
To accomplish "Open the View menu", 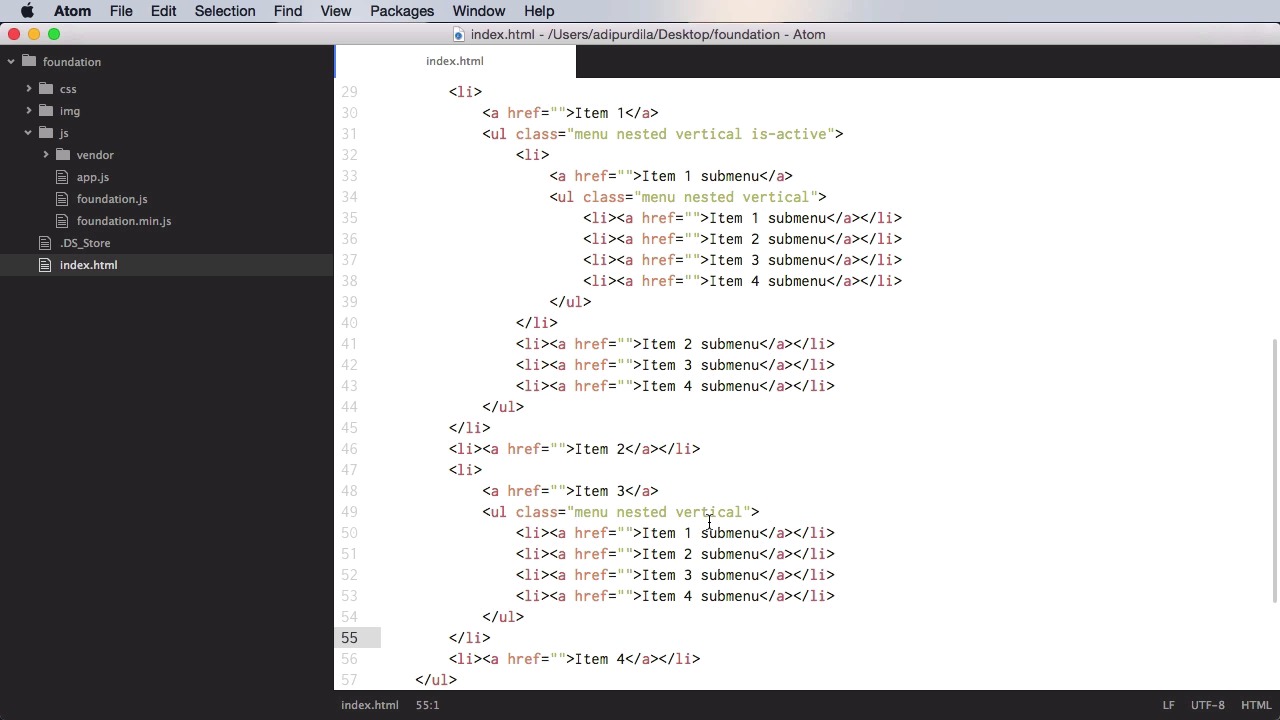I will coord(336,11).
